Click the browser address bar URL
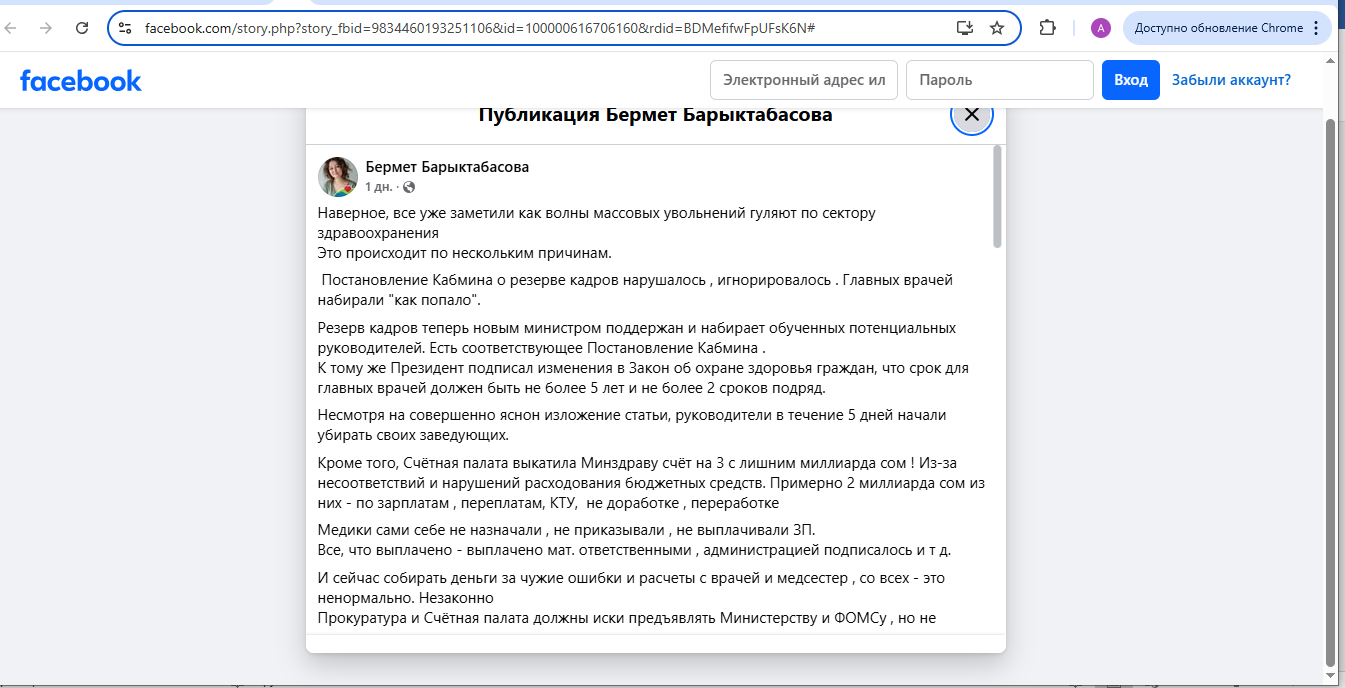This screenshot has width=1345, height=688. click(480, 28)
